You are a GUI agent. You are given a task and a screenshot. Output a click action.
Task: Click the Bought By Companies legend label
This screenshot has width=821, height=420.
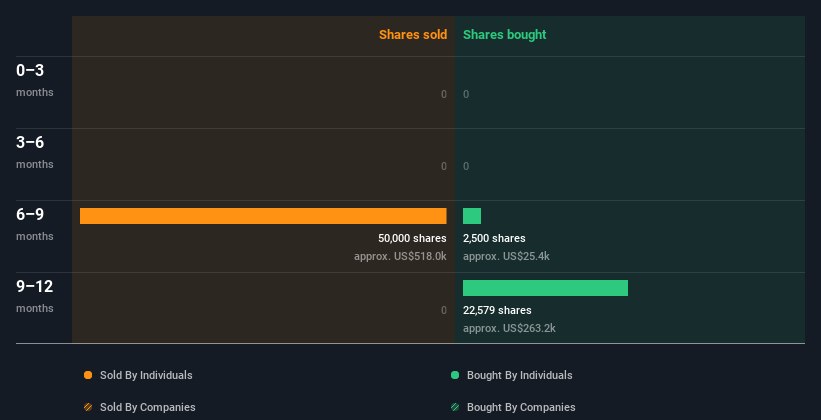tap(521, 407)
